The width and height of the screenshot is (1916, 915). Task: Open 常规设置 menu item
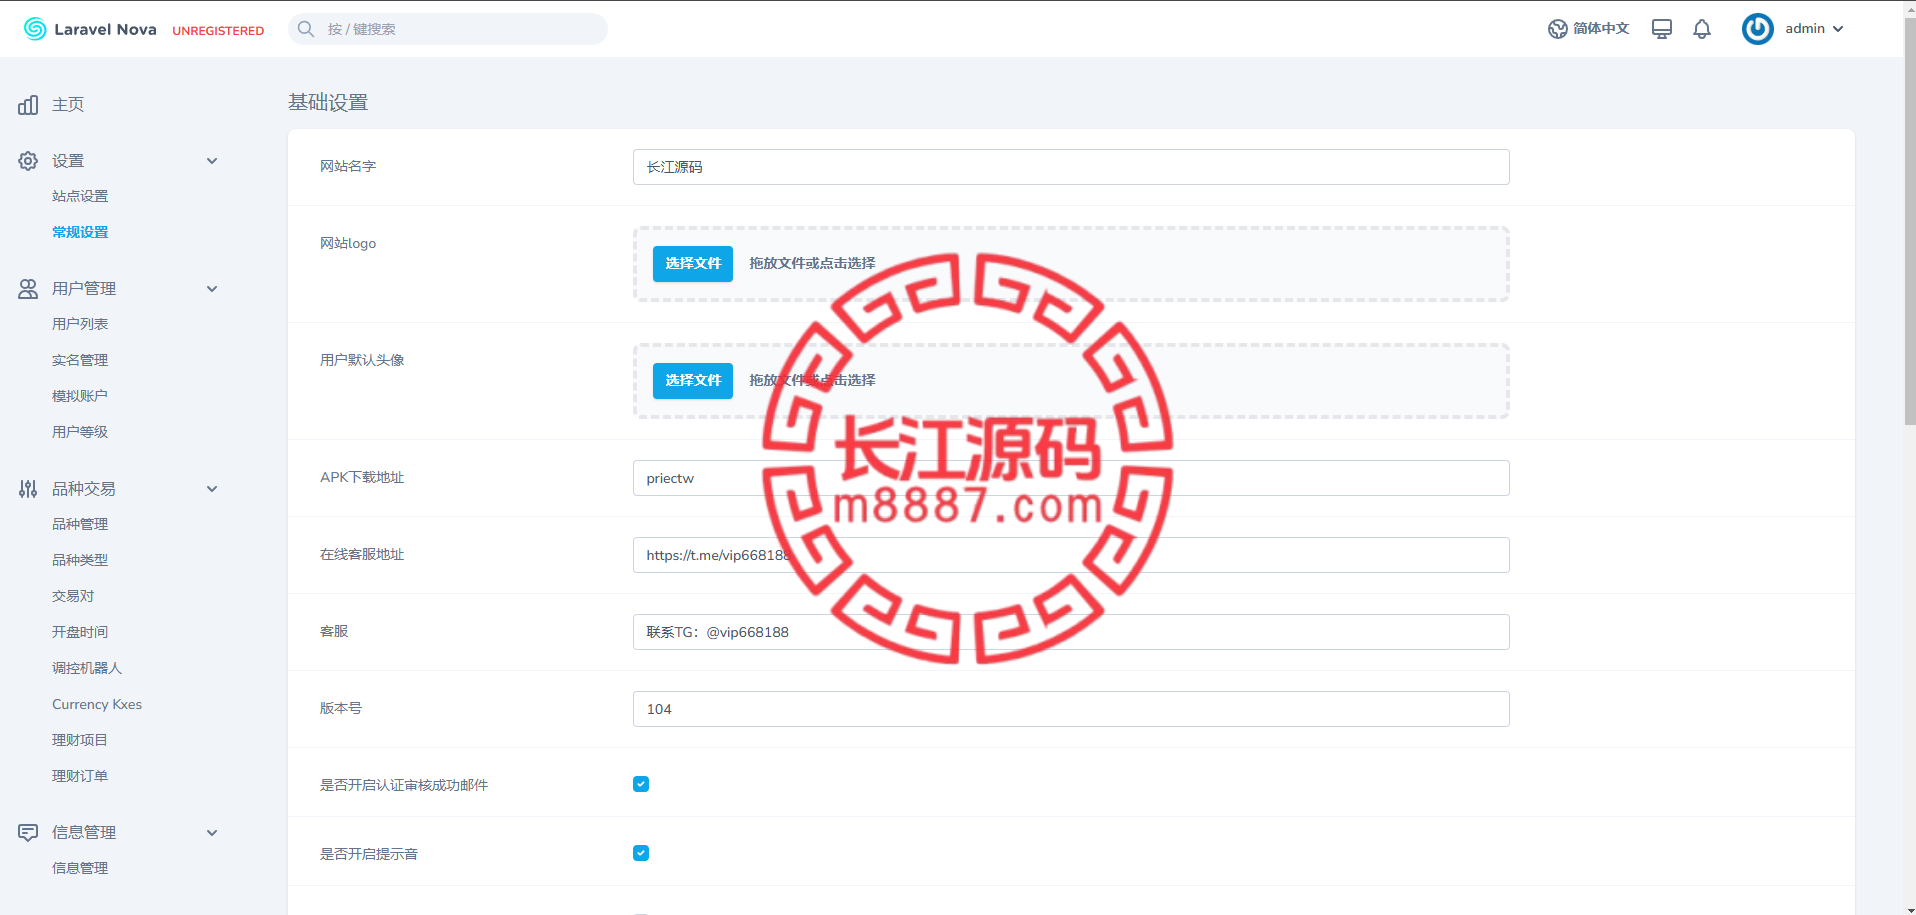pyautogui.click(x=80, y=232)
